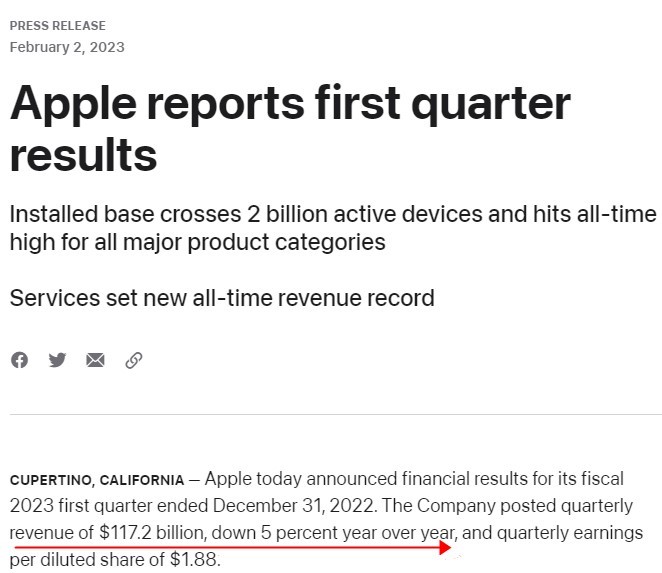
Task: Click the CUPERTINO, CALIFORNIA dateline
Action: [x=97, y=480]
